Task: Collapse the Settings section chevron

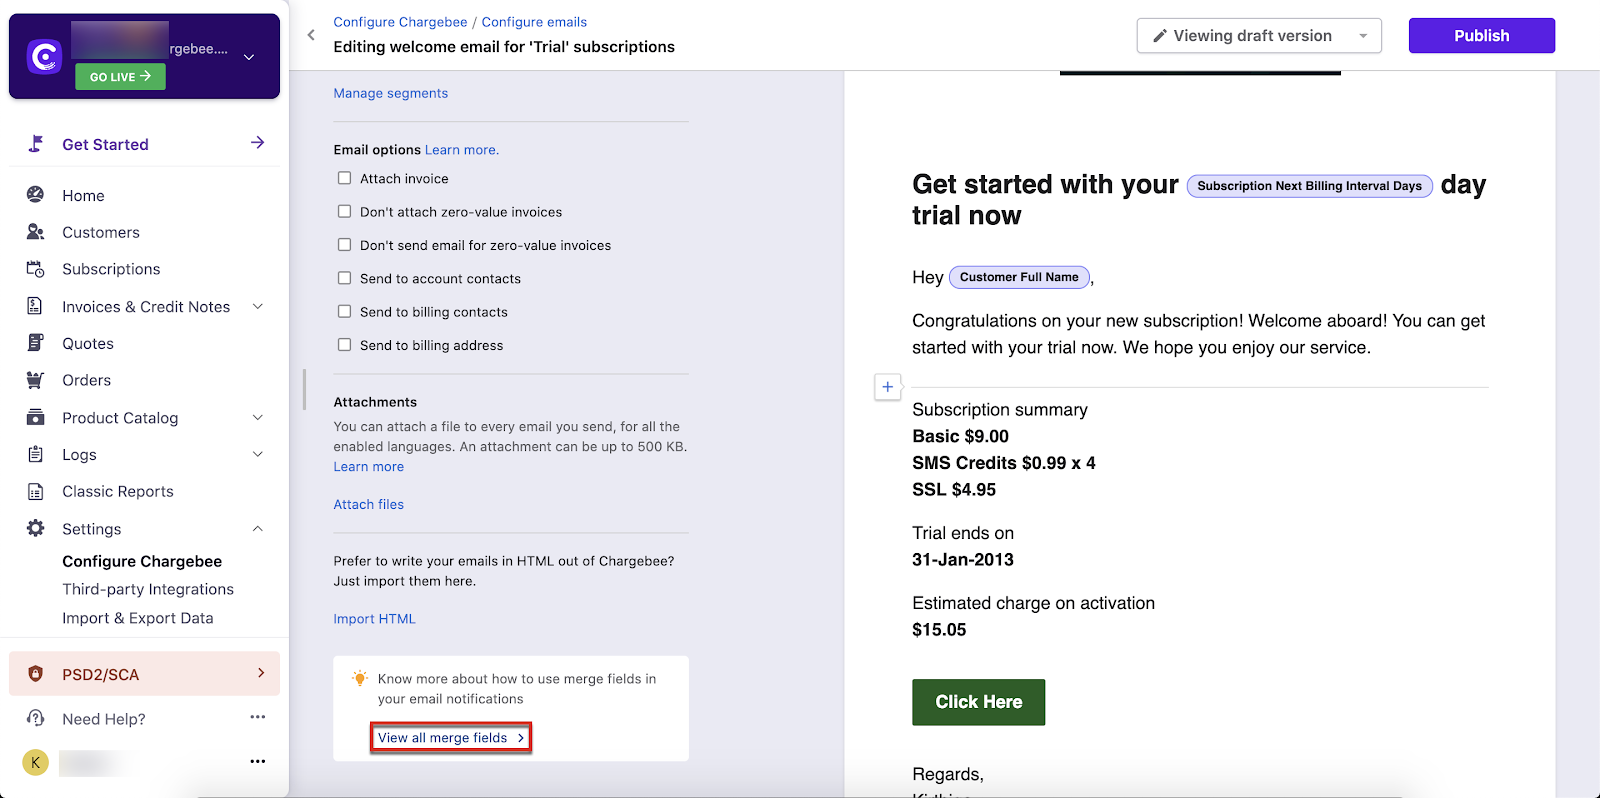Action: 257,529
